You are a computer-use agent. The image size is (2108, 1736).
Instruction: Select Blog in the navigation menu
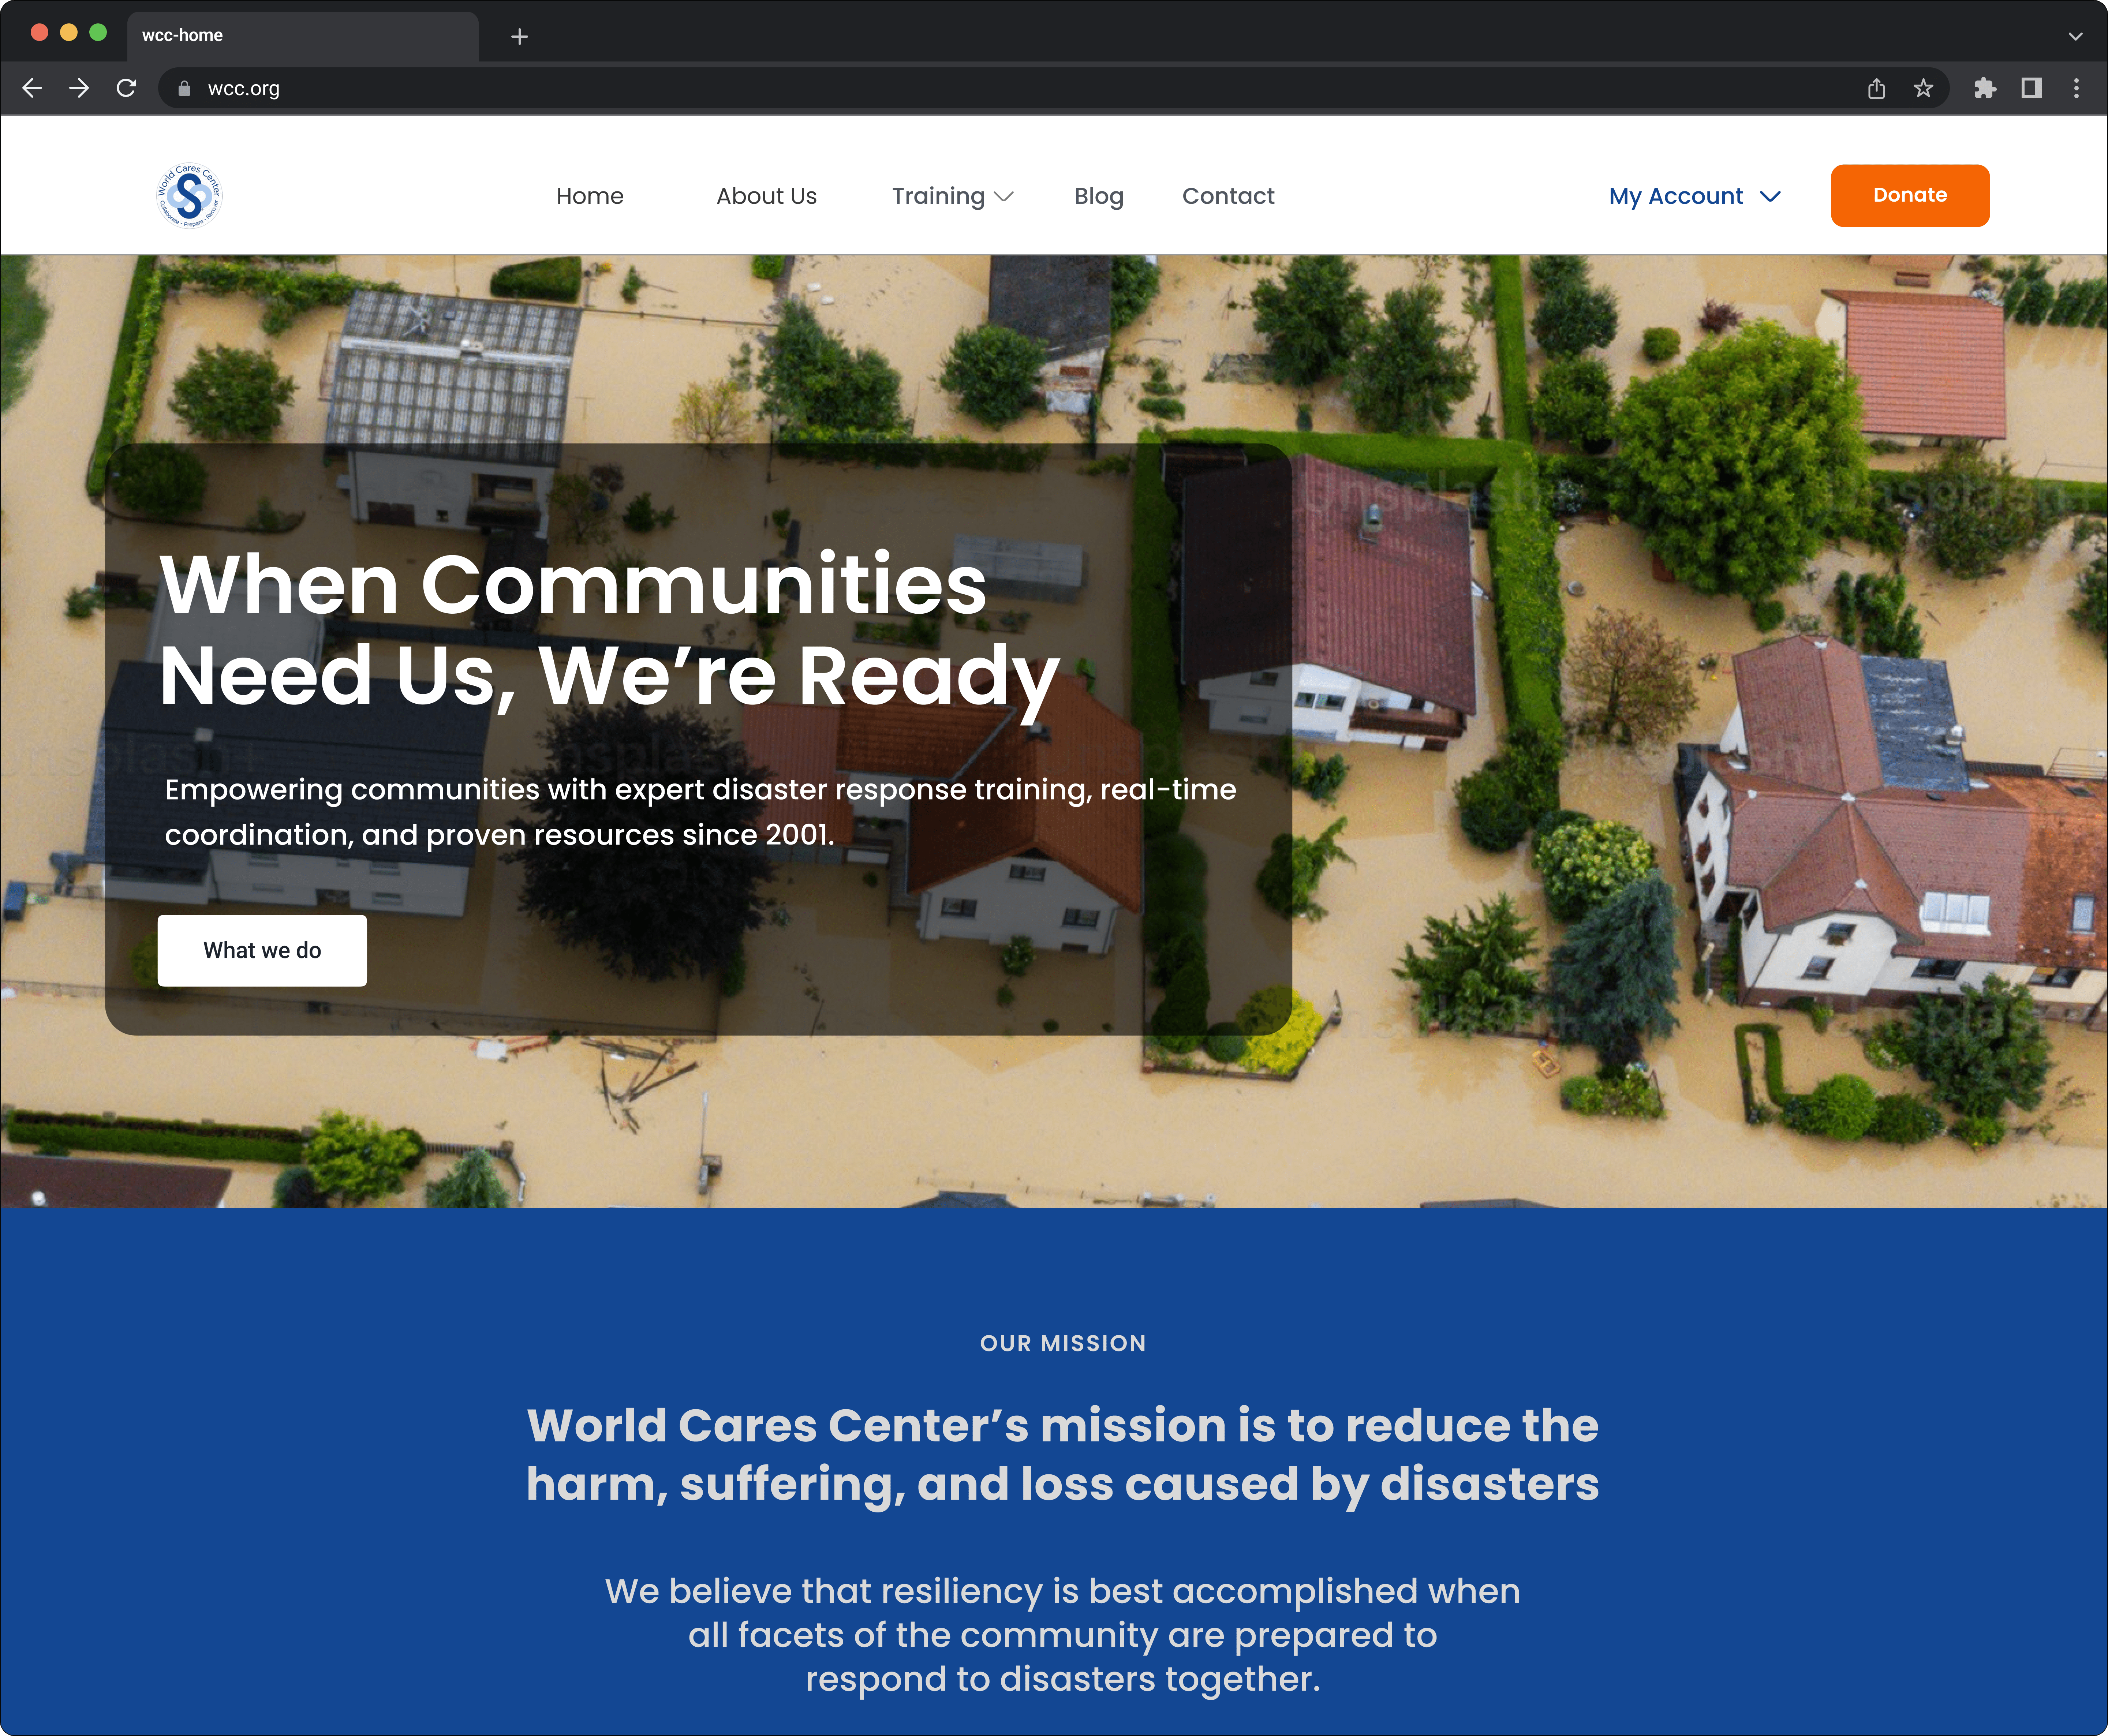coord(1098,196)
